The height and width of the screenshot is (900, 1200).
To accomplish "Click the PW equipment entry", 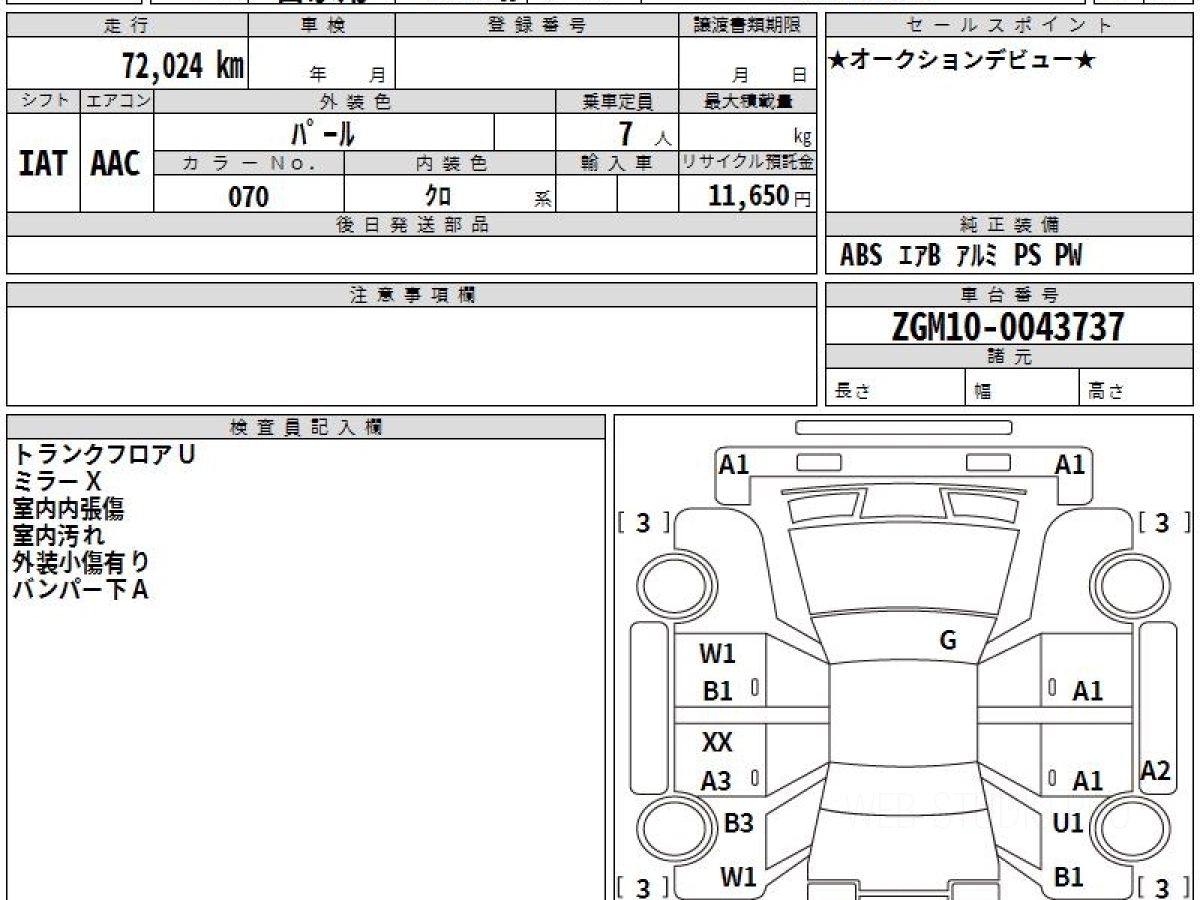I will click(1068, 256).
